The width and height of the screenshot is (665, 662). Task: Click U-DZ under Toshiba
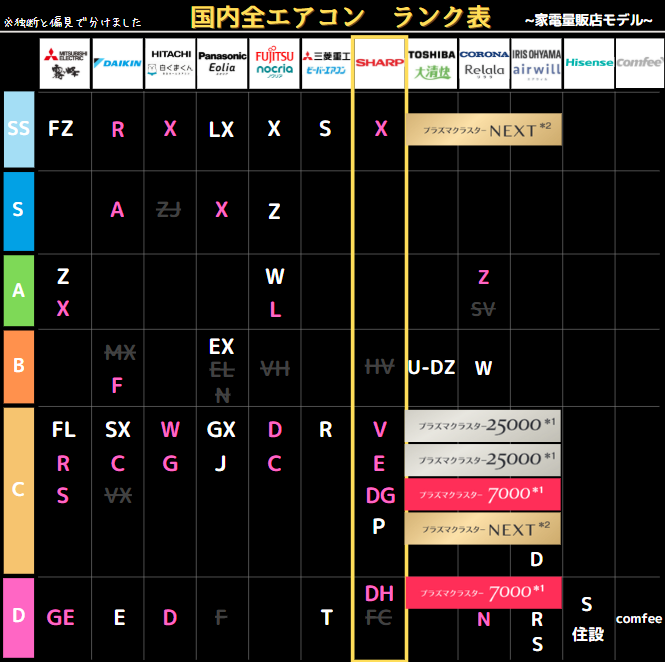pyautogui.click(x=431, y=368)
